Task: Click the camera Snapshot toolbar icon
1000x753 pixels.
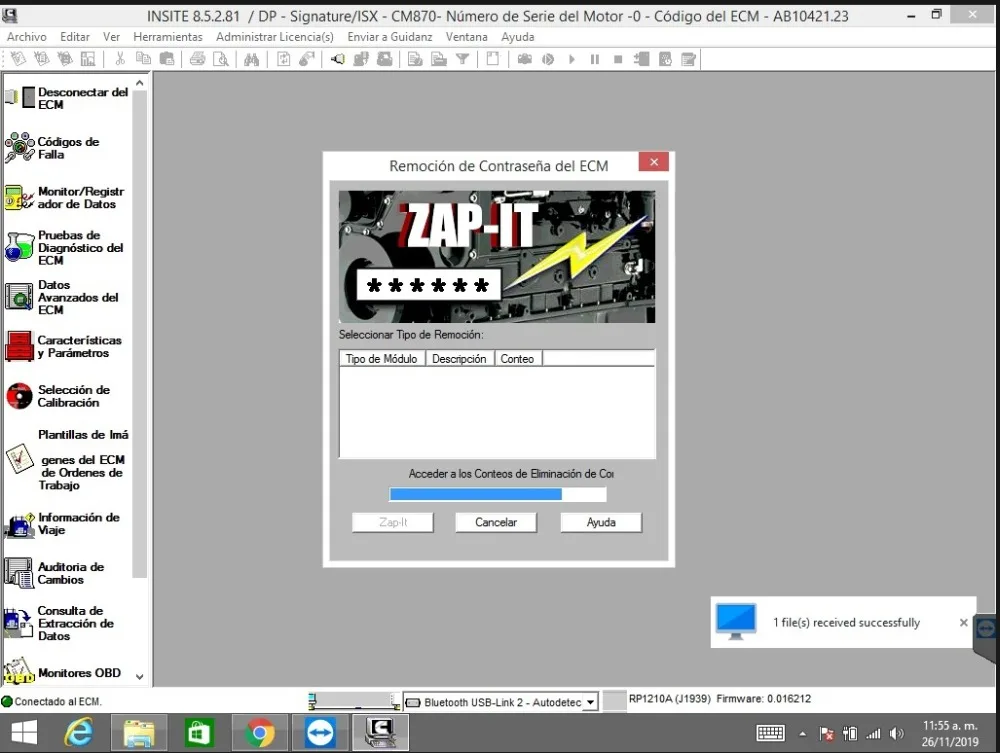Action: coord(524,59)
